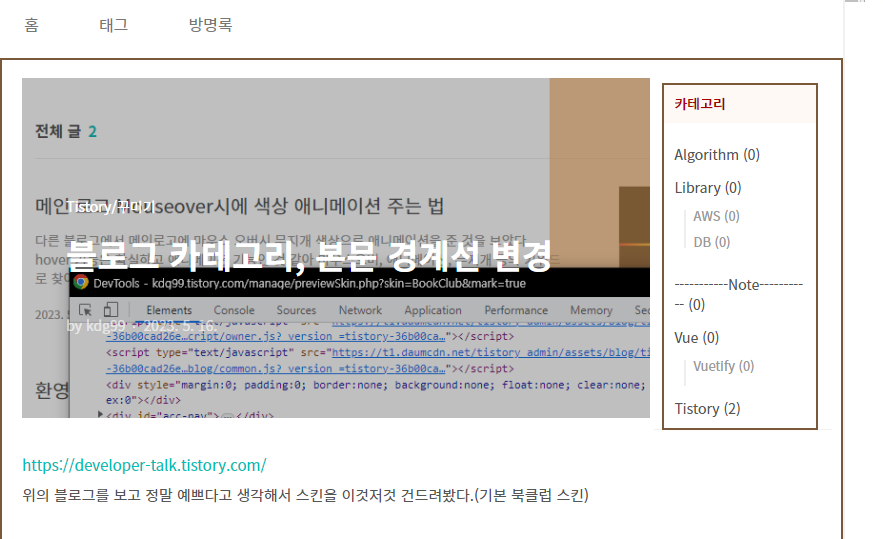Open the Vue (0) category
This screenshot has width=883, height=539.
coord(697,338)
